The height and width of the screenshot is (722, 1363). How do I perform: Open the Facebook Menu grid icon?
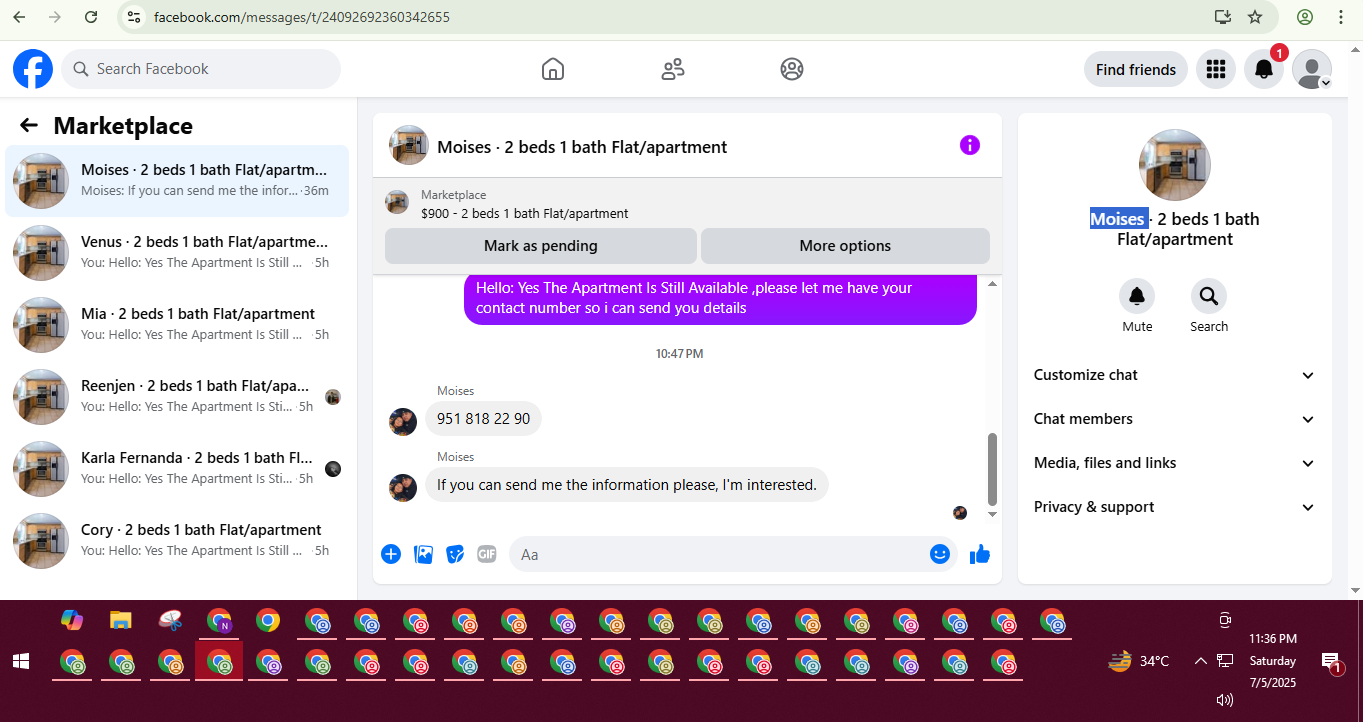1216,69
